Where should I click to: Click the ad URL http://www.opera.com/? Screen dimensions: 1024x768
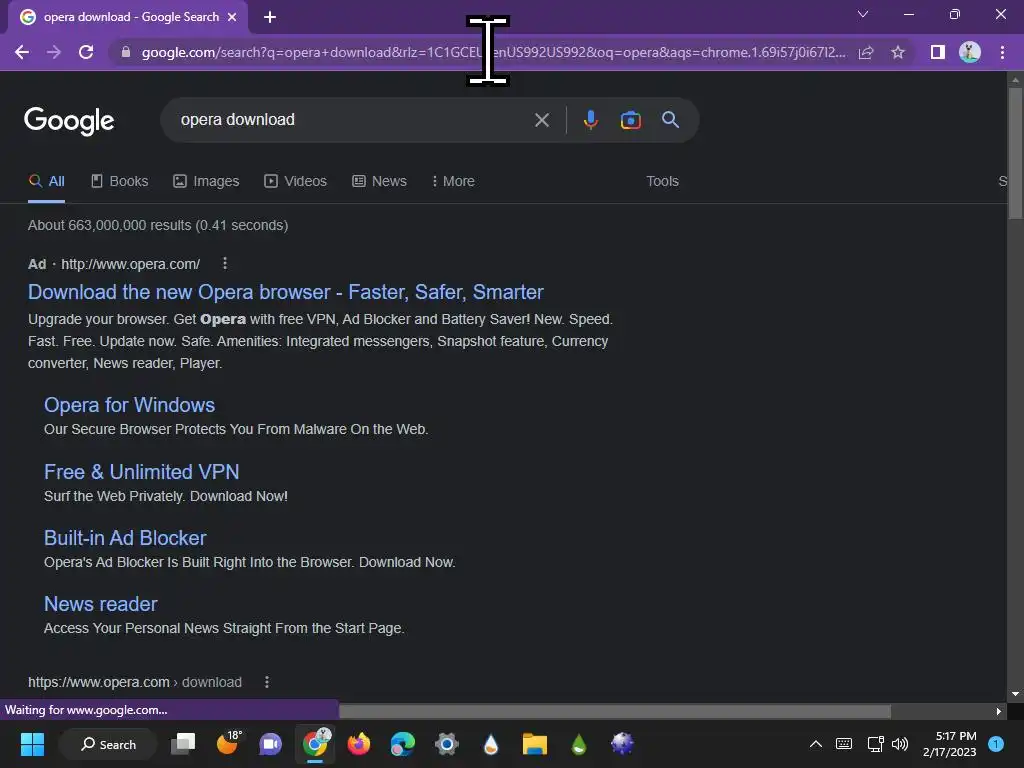[x=131, y=264]
